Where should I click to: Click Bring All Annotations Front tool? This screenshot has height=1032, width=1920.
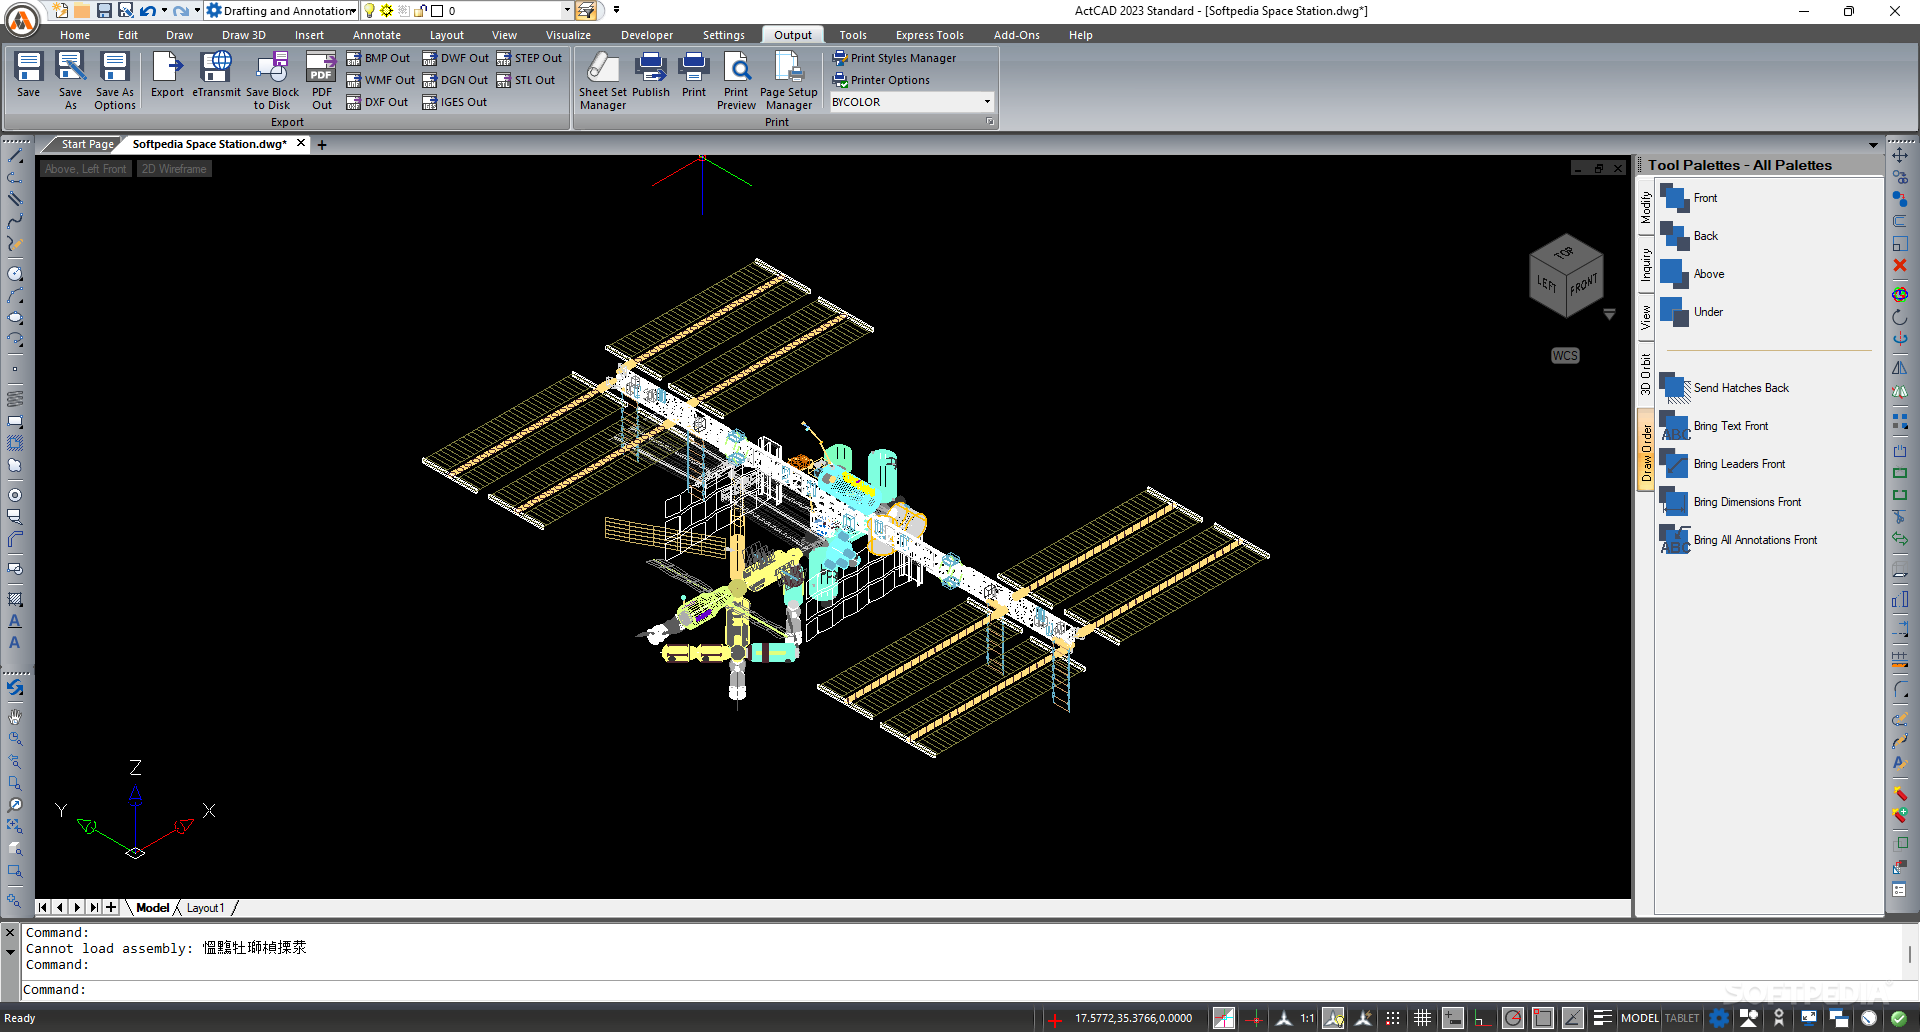1738,540
